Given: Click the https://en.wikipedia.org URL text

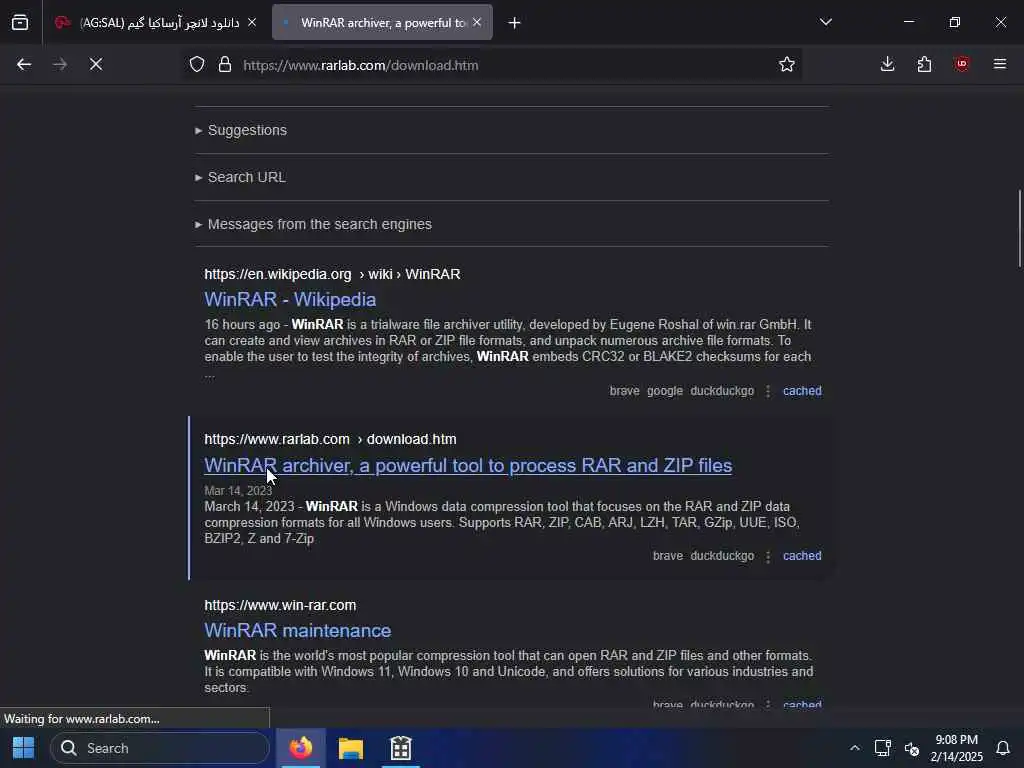Looking at the screenshot, I should [x=278, y=274].
